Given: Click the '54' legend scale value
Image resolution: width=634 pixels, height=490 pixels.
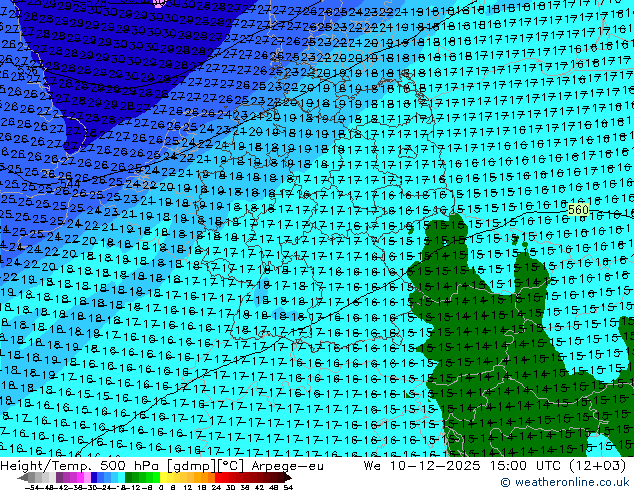Looking at the screenshot, I should 288,487.
